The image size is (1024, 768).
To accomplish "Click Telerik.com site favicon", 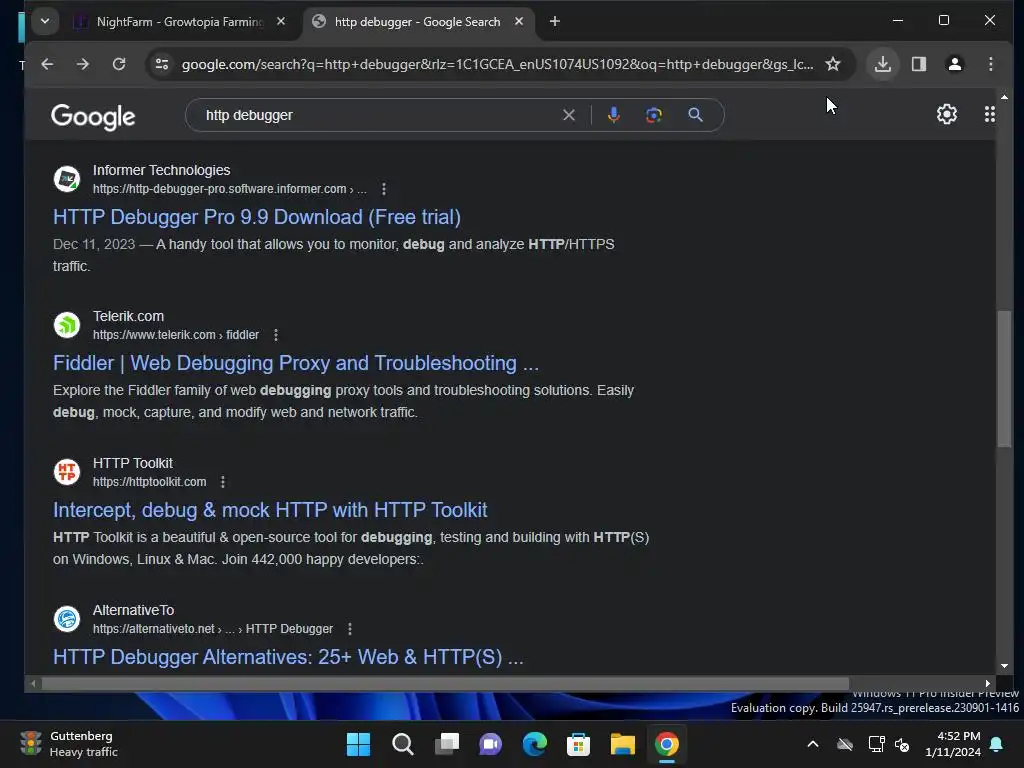I will pos(67,325).
